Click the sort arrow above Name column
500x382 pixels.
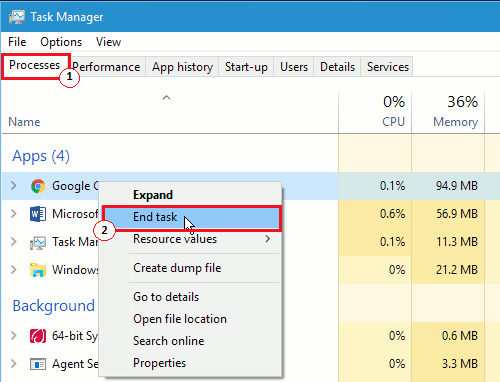point(166,98)
